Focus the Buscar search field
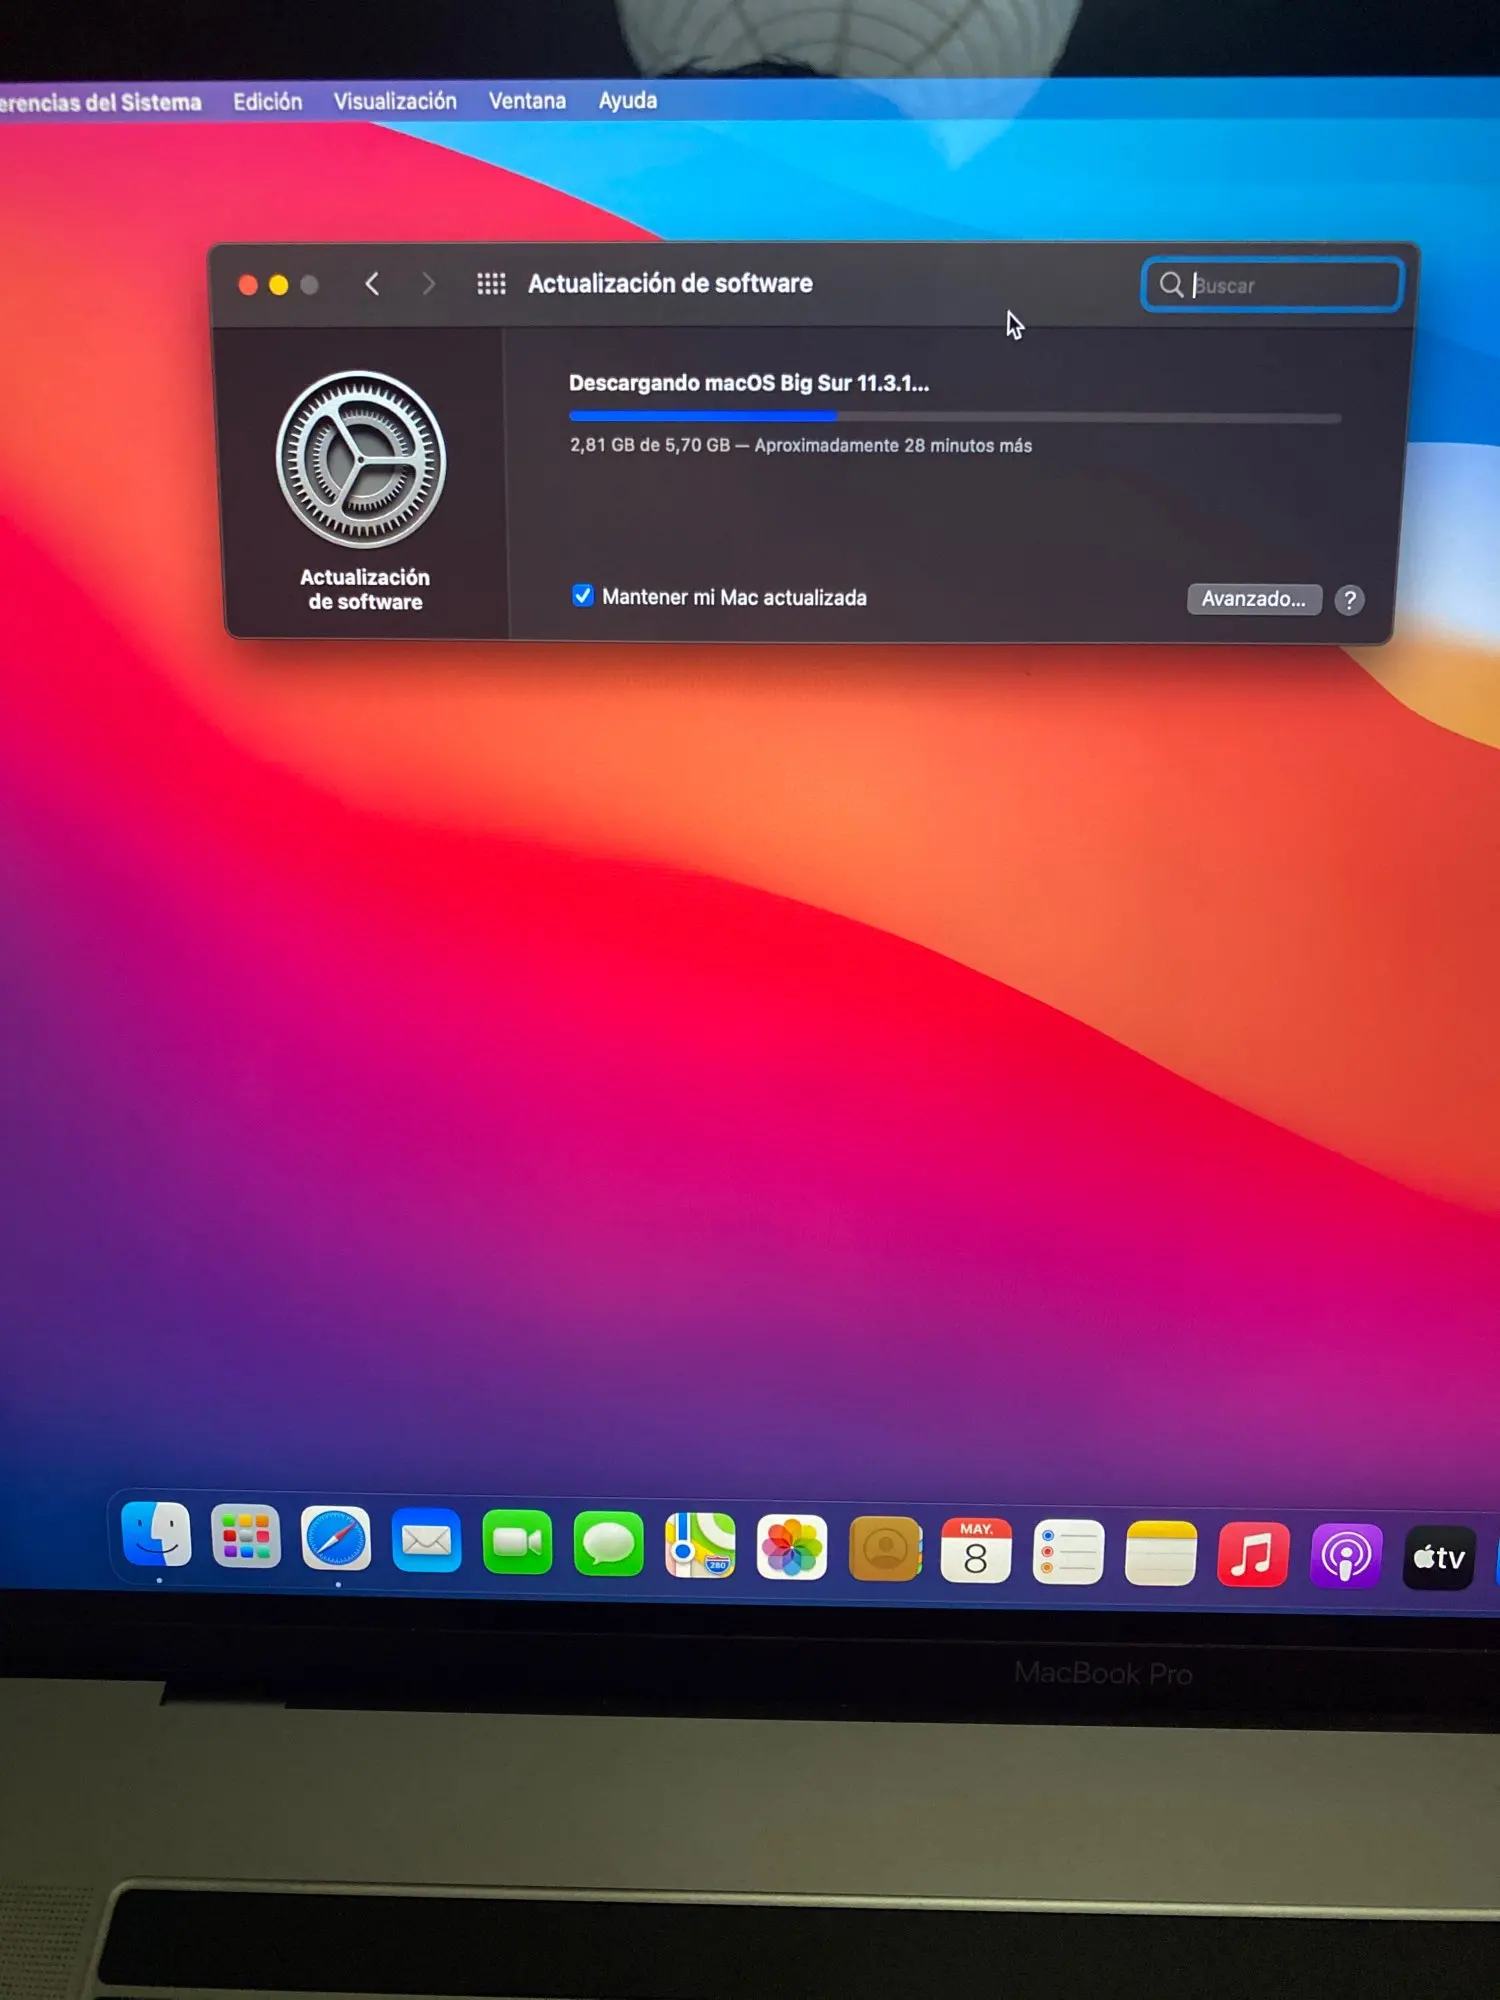 pyautogui.click(x=1272, y=285)
